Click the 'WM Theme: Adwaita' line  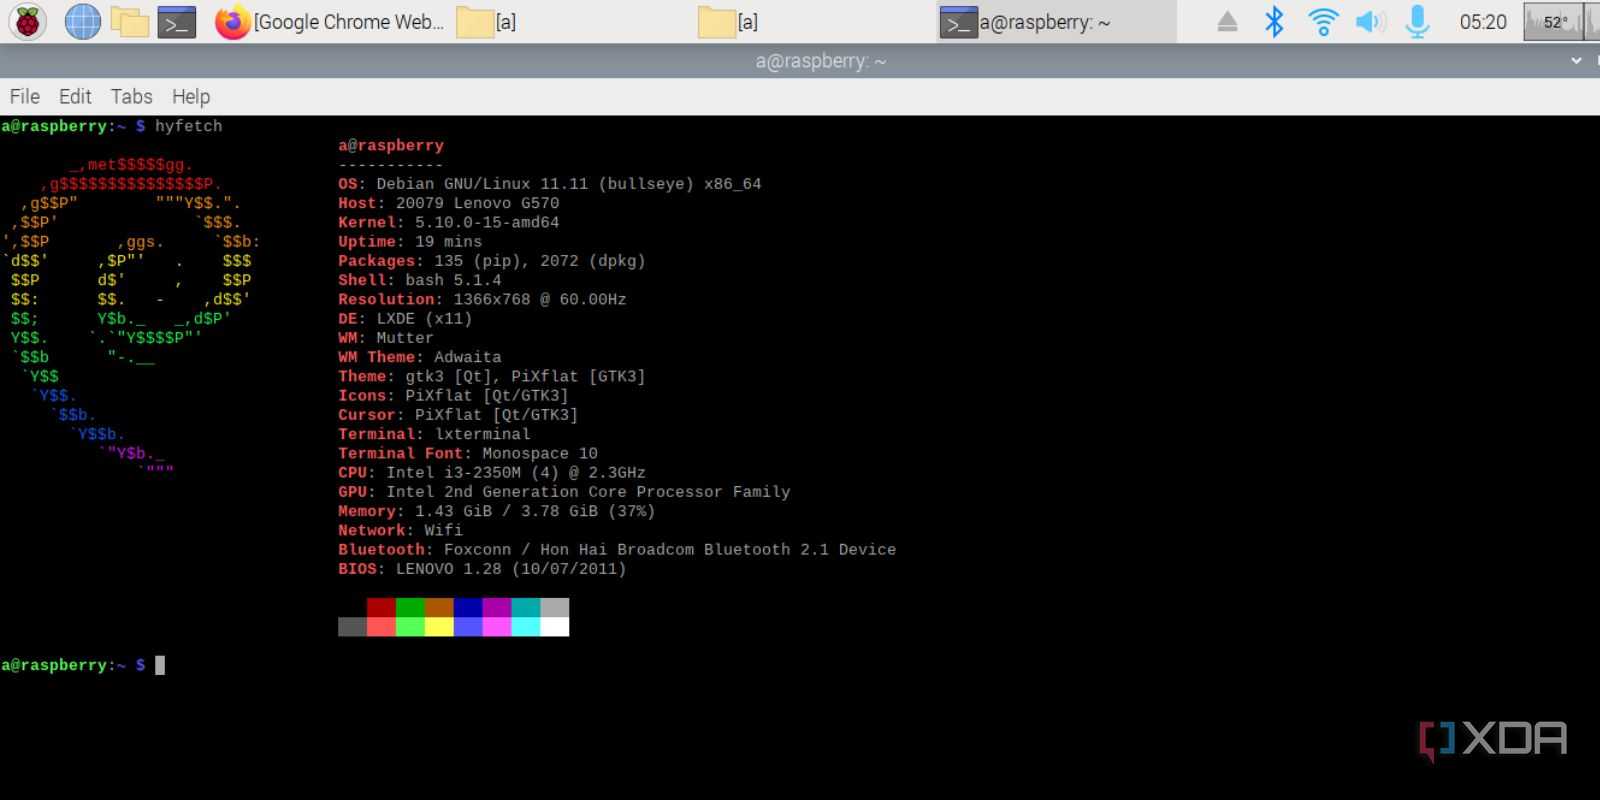coord(420,357)
